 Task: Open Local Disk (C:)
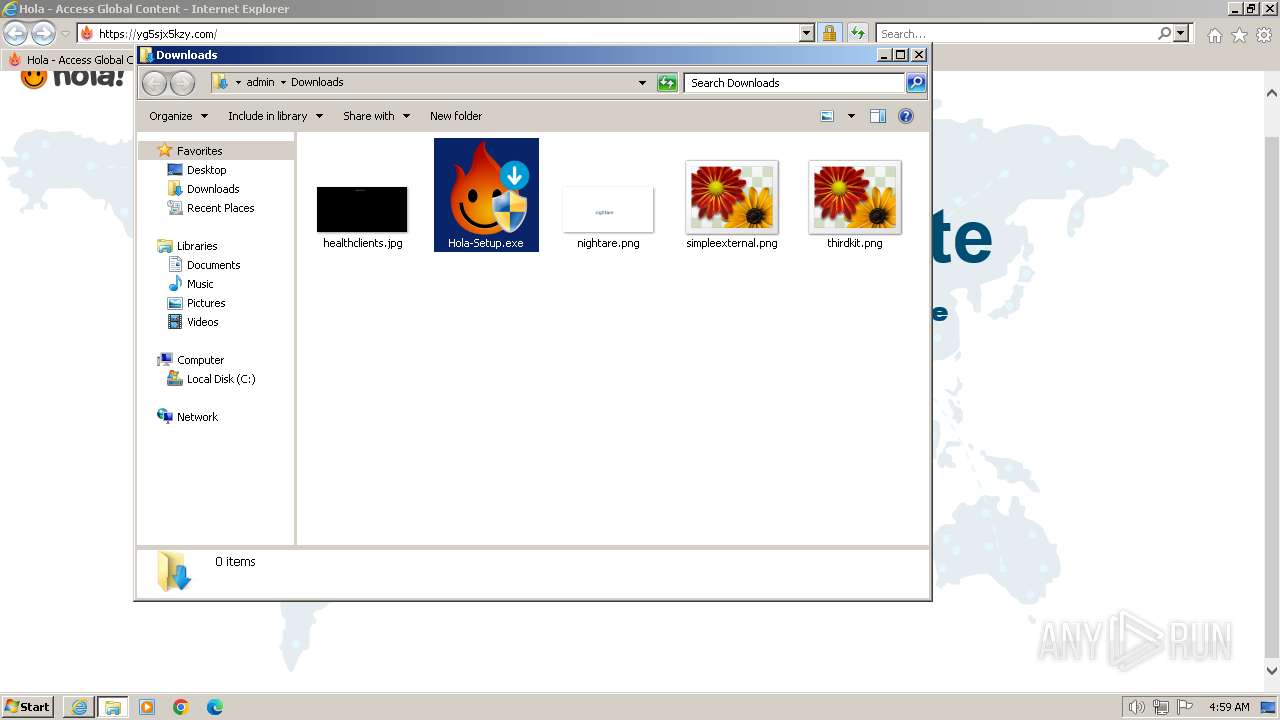220,379
